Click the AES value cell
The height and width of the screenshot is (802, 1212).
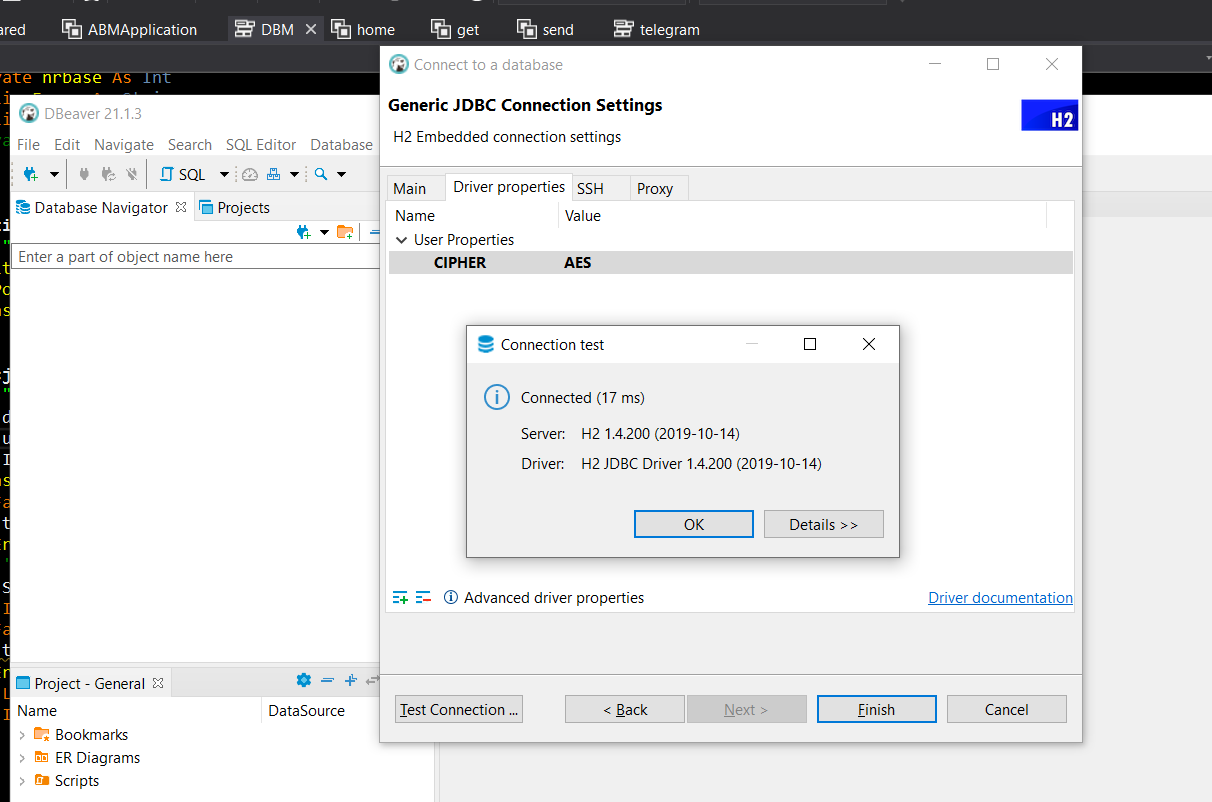[578, 263]
